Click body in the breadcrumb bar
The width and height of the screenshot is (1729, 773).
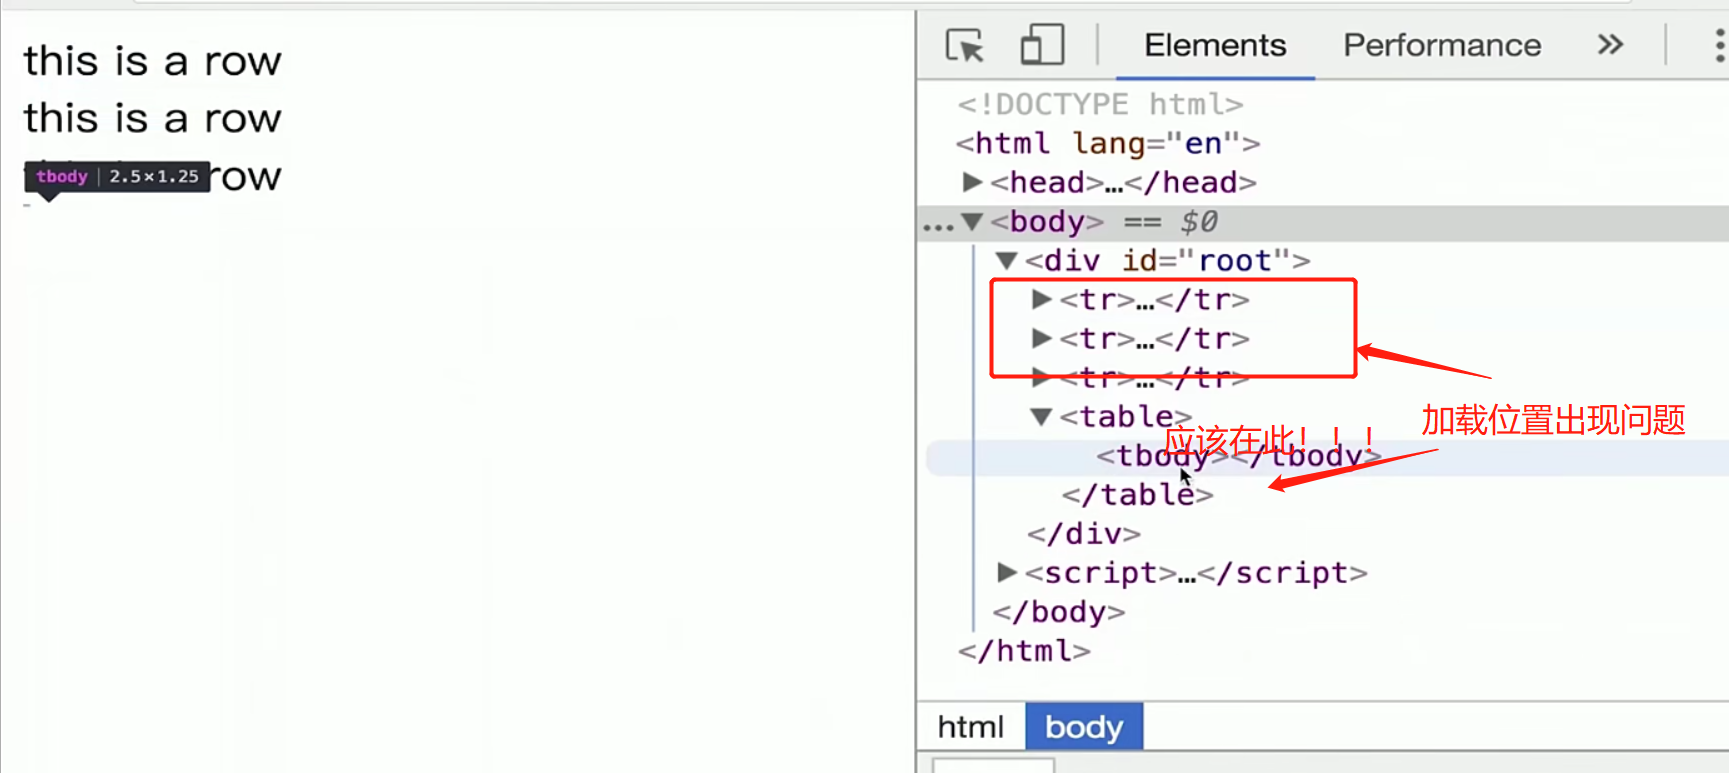1084,727
